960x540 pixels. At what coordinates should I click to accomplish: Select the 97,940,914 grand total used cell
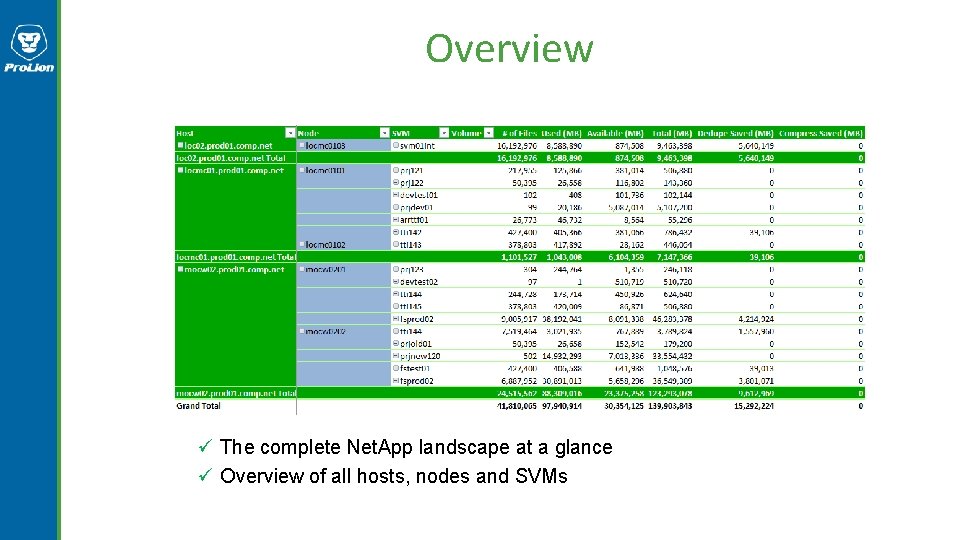[561, 405]
